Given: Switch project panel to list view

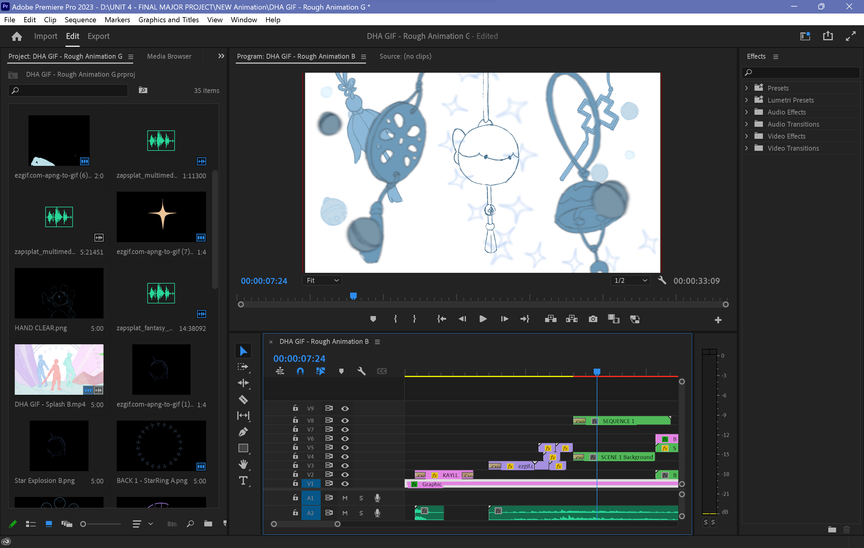Looking at the screenshot, I should click(x=31, y=524).
